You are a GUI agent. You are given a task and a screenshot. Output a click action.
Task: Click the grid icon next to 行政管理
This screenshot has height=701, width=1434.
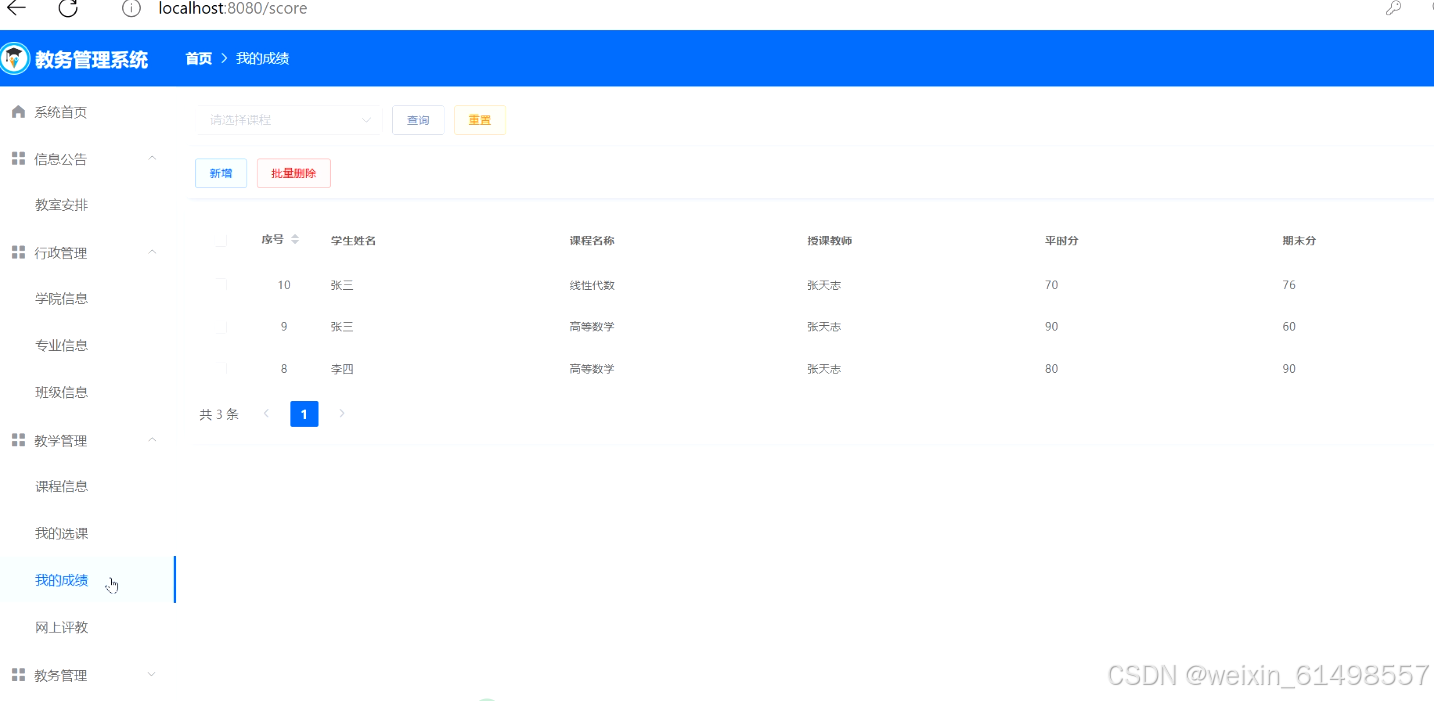[17, 252]
